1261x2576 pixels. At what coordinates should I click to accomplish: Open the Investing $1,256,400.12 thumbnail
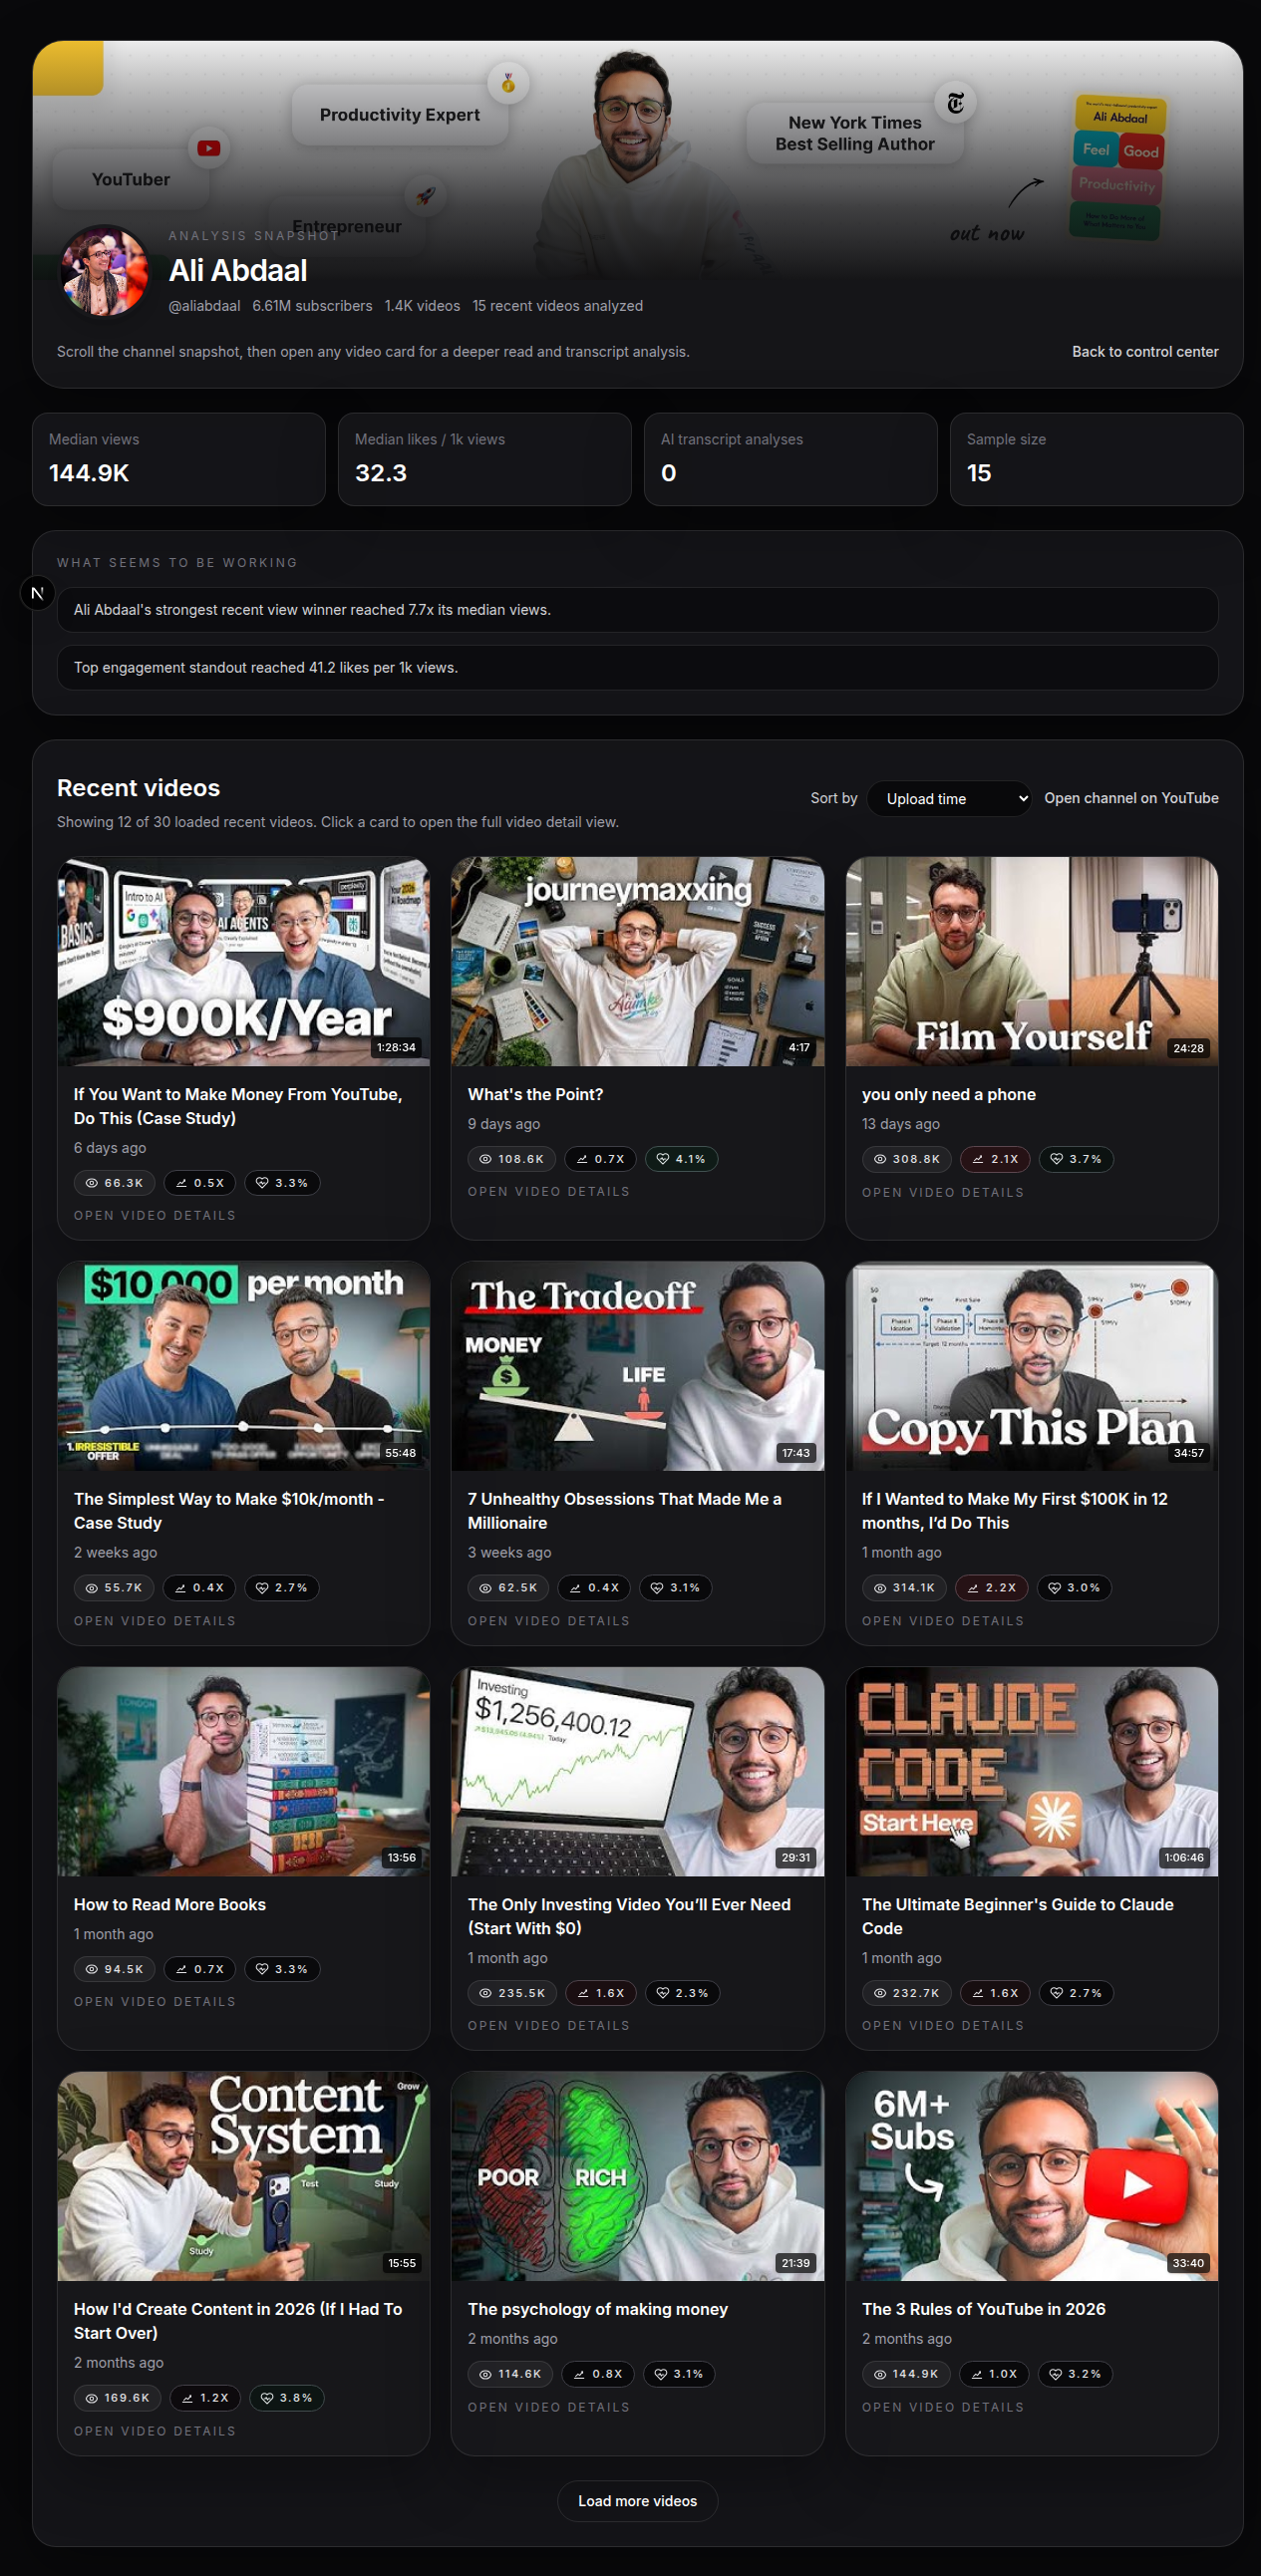pos(637,1771)
